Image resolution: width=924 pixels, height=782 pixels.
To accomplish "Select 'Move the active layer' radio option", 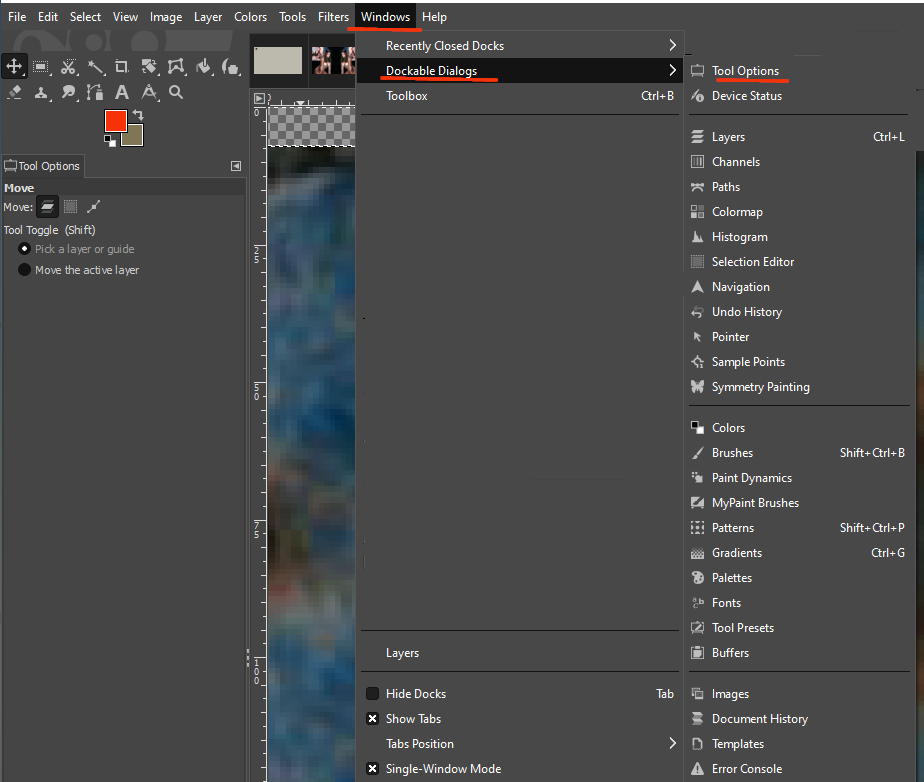I will pos(25,270).
